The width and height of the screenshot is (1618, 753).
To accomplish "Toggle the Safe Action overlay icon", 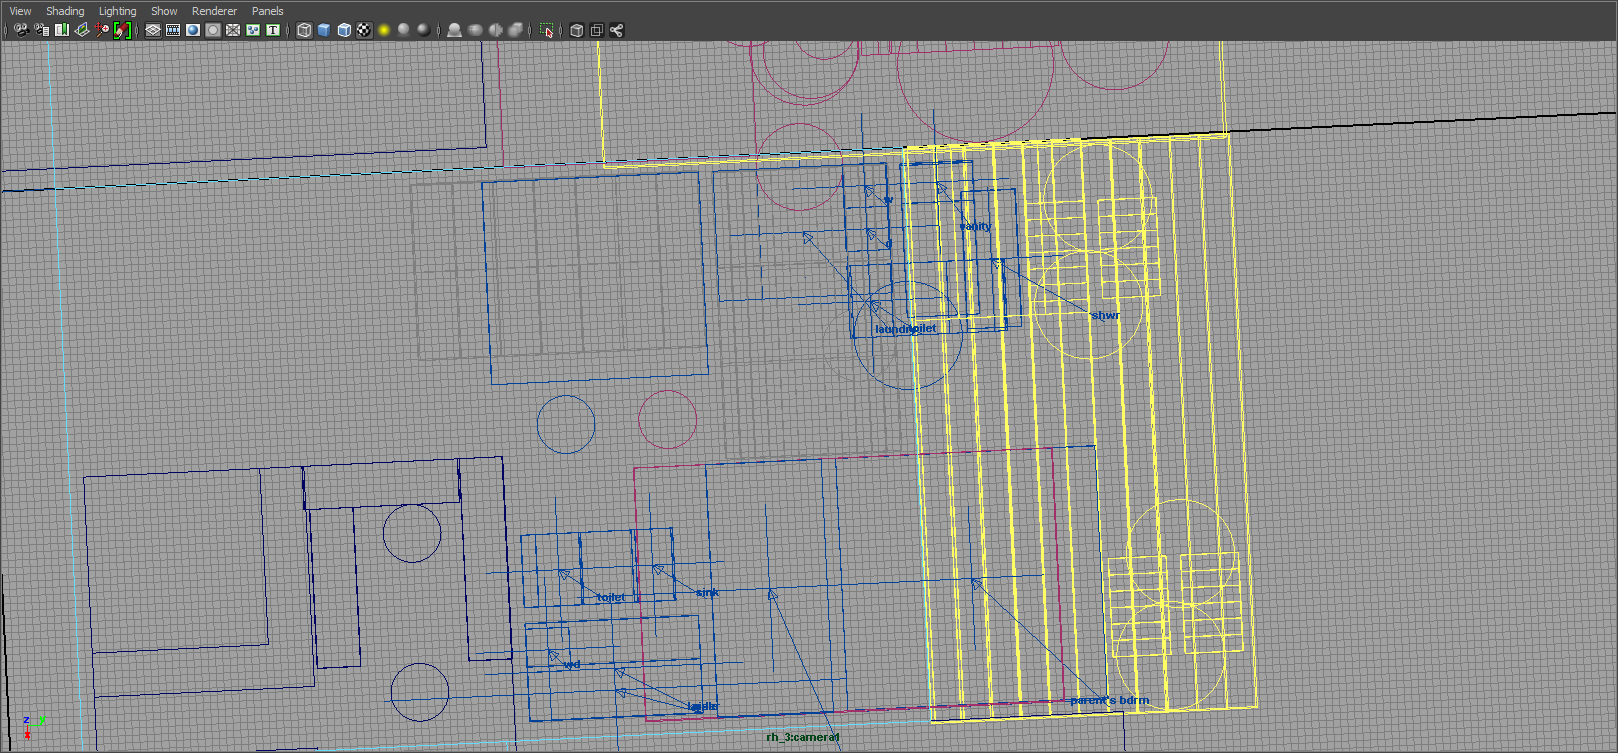I will [x=253, y=30].
